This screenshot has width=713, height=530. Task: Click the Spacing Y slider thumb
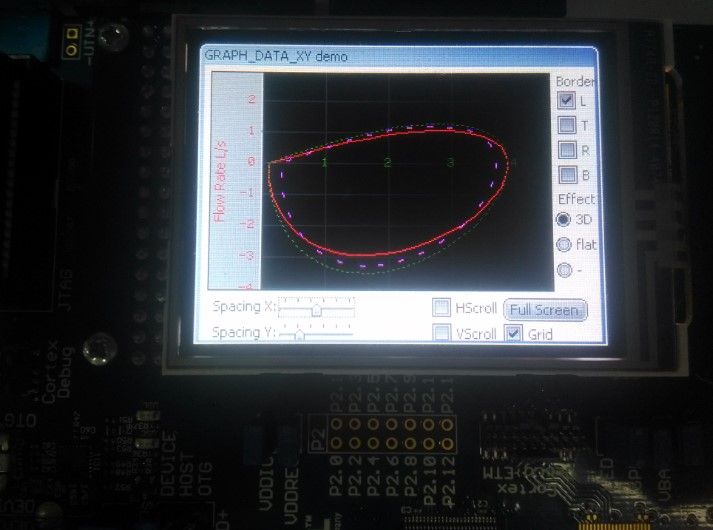(x=299, y=335)
